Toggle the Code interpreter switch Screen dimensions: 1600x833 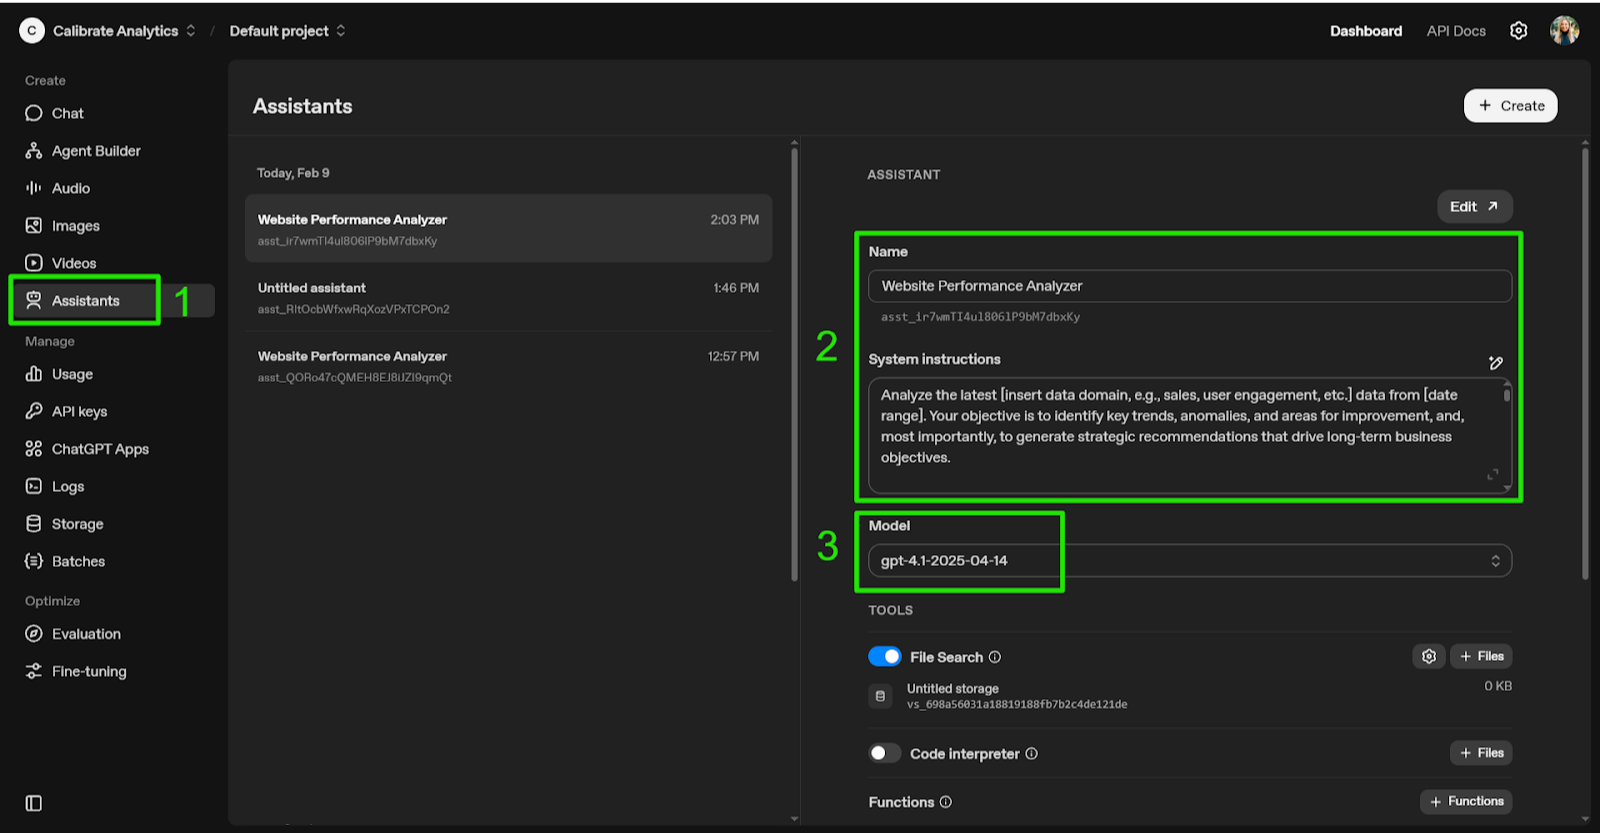(x=885, y=753)
